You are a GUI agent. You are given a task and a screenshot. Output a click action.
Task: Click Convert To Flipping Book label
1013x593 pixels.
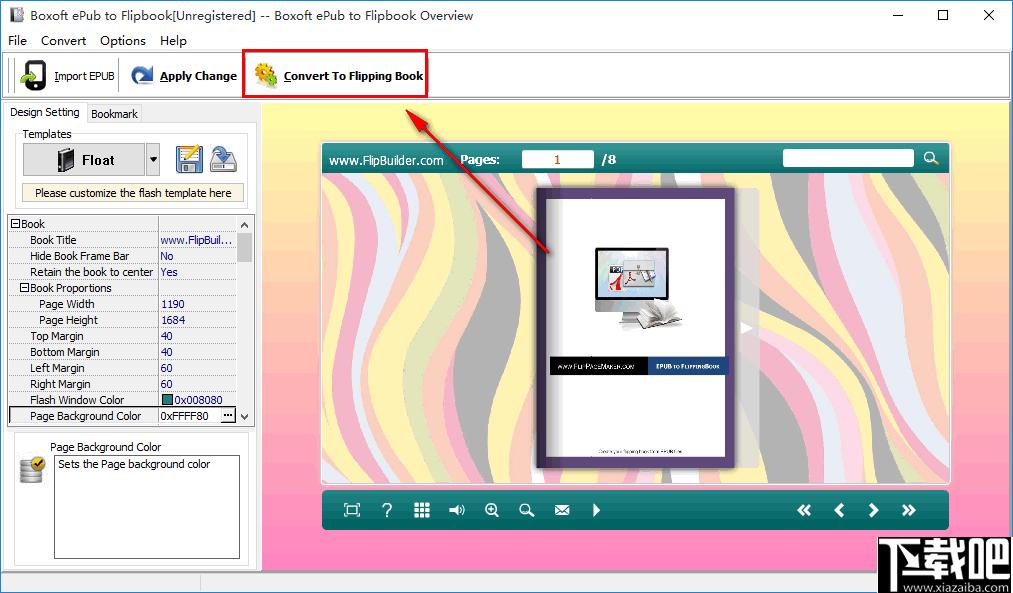coord(353,76)
